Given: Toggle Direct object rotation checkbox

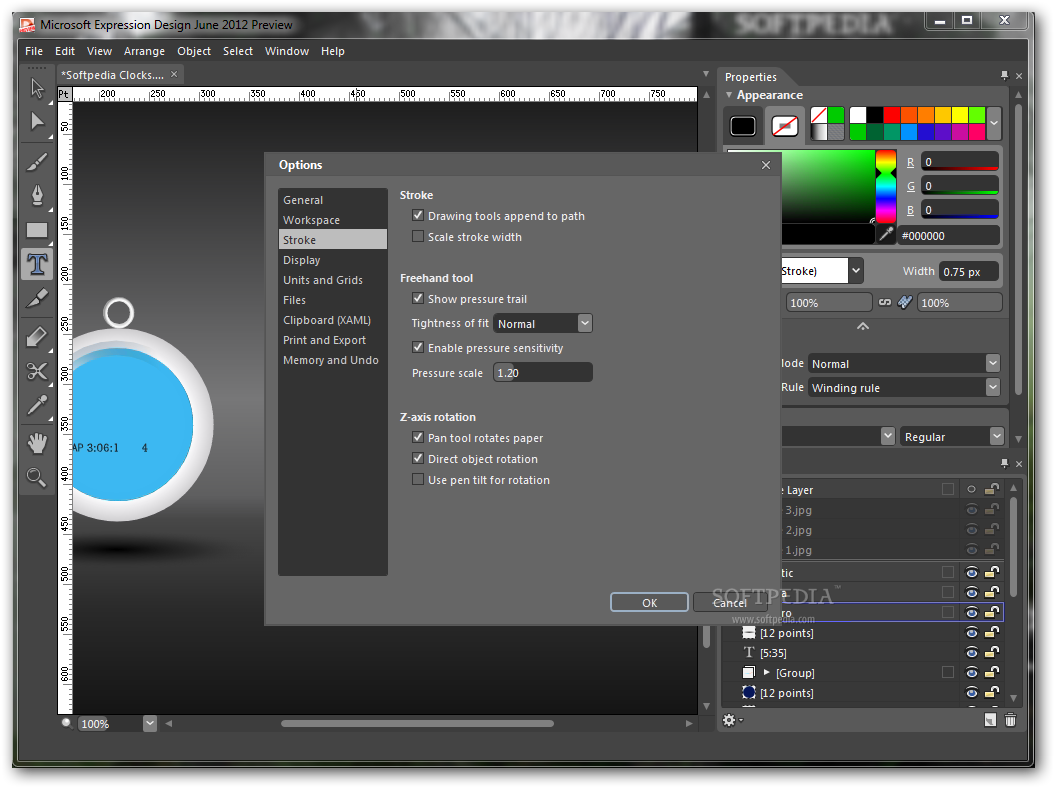Looking at the screenshot, I should [x=418, y=458].
